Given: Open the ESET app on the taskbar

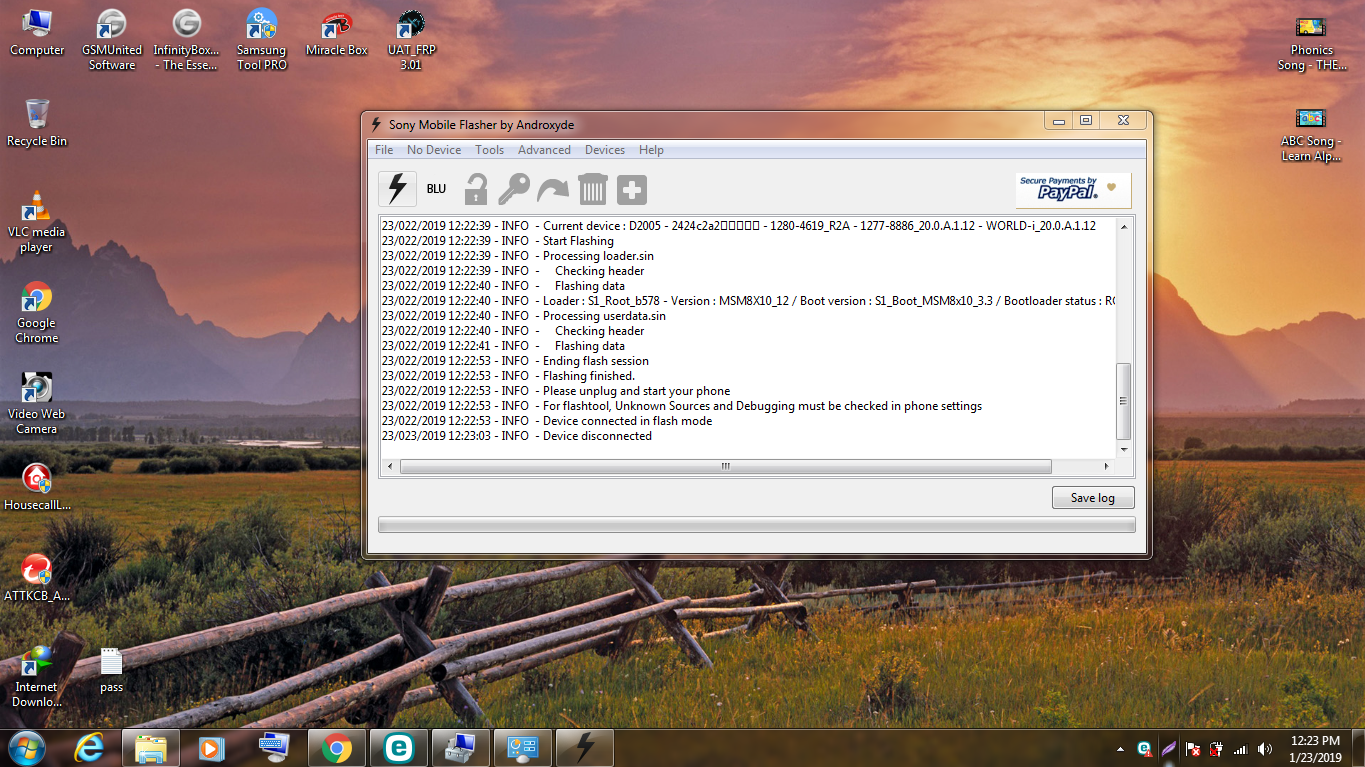Looking at the screenshot, I should click(399, 748).
